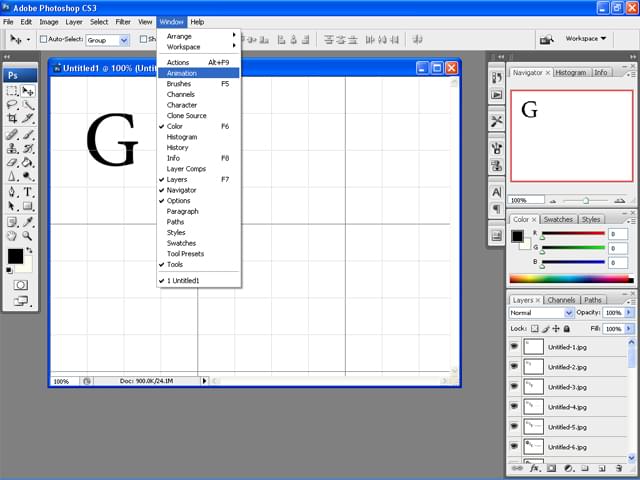Open Go to Bridge icon
This screenshot has width=640, height=480.
[x=547, y=40]
